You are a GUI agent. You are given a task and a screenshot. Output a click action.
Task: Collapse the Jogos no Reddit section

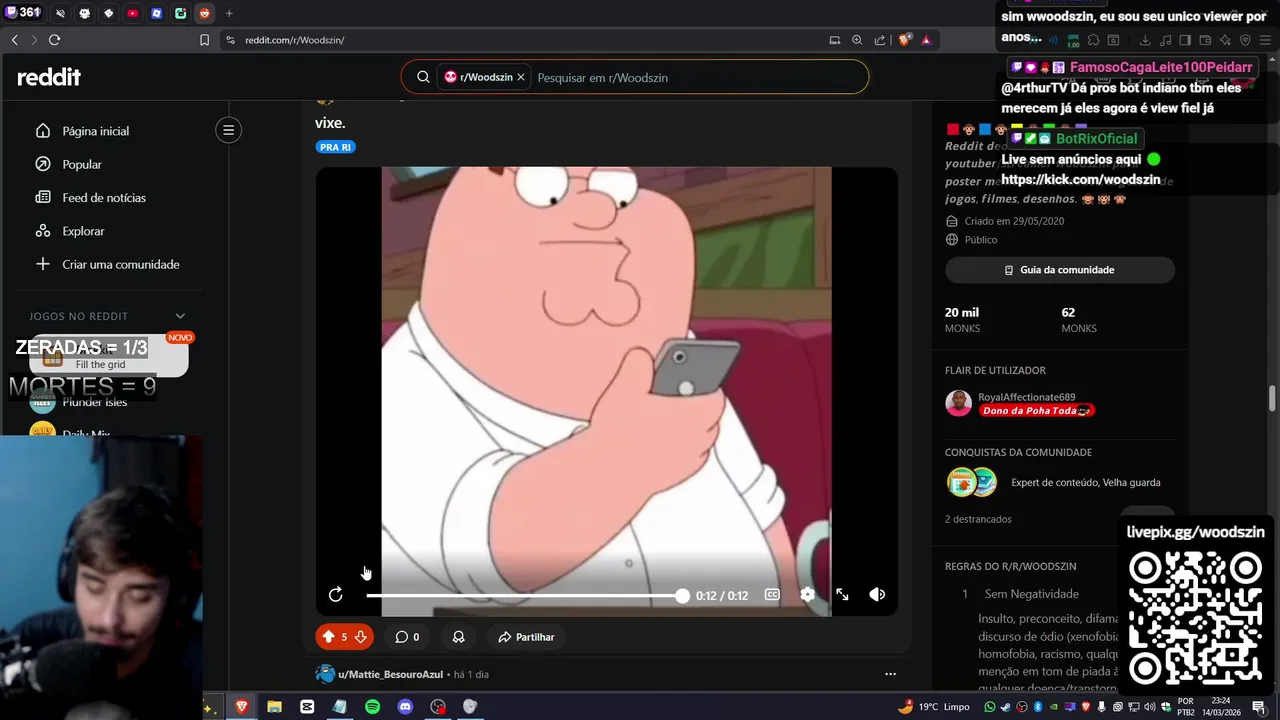coord(180,316)
